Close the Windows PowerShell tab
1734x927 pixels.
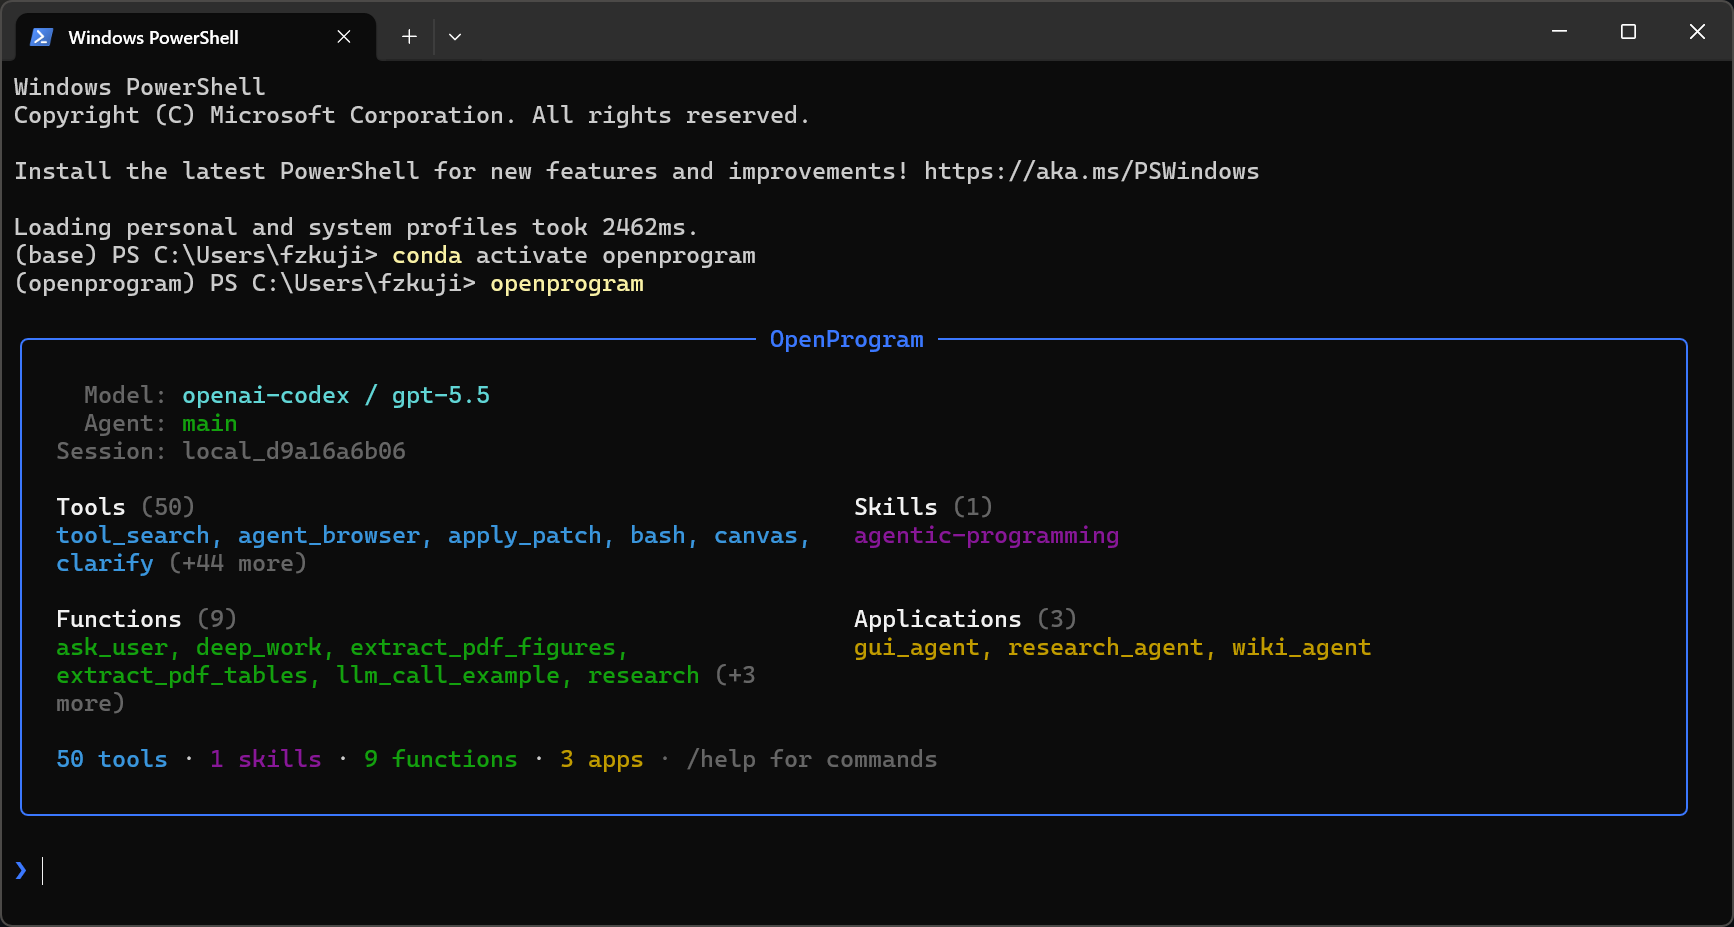click(344, 37)
